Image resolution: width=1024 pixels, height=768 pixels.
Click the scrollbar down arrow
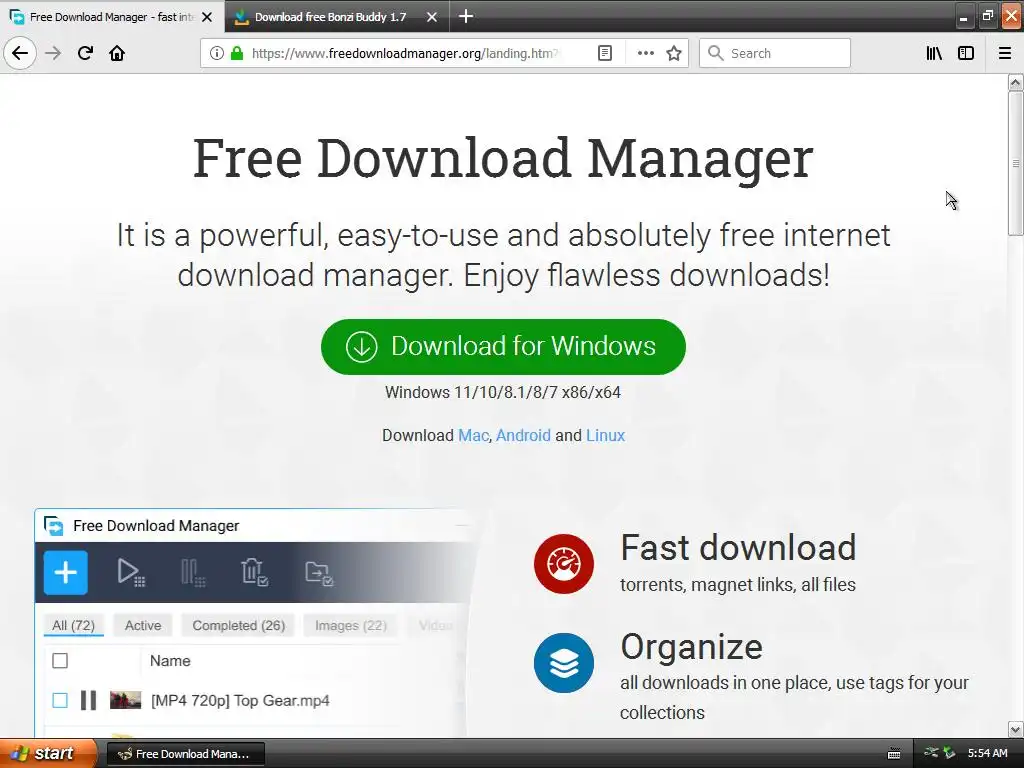(x=1016, y=729)
